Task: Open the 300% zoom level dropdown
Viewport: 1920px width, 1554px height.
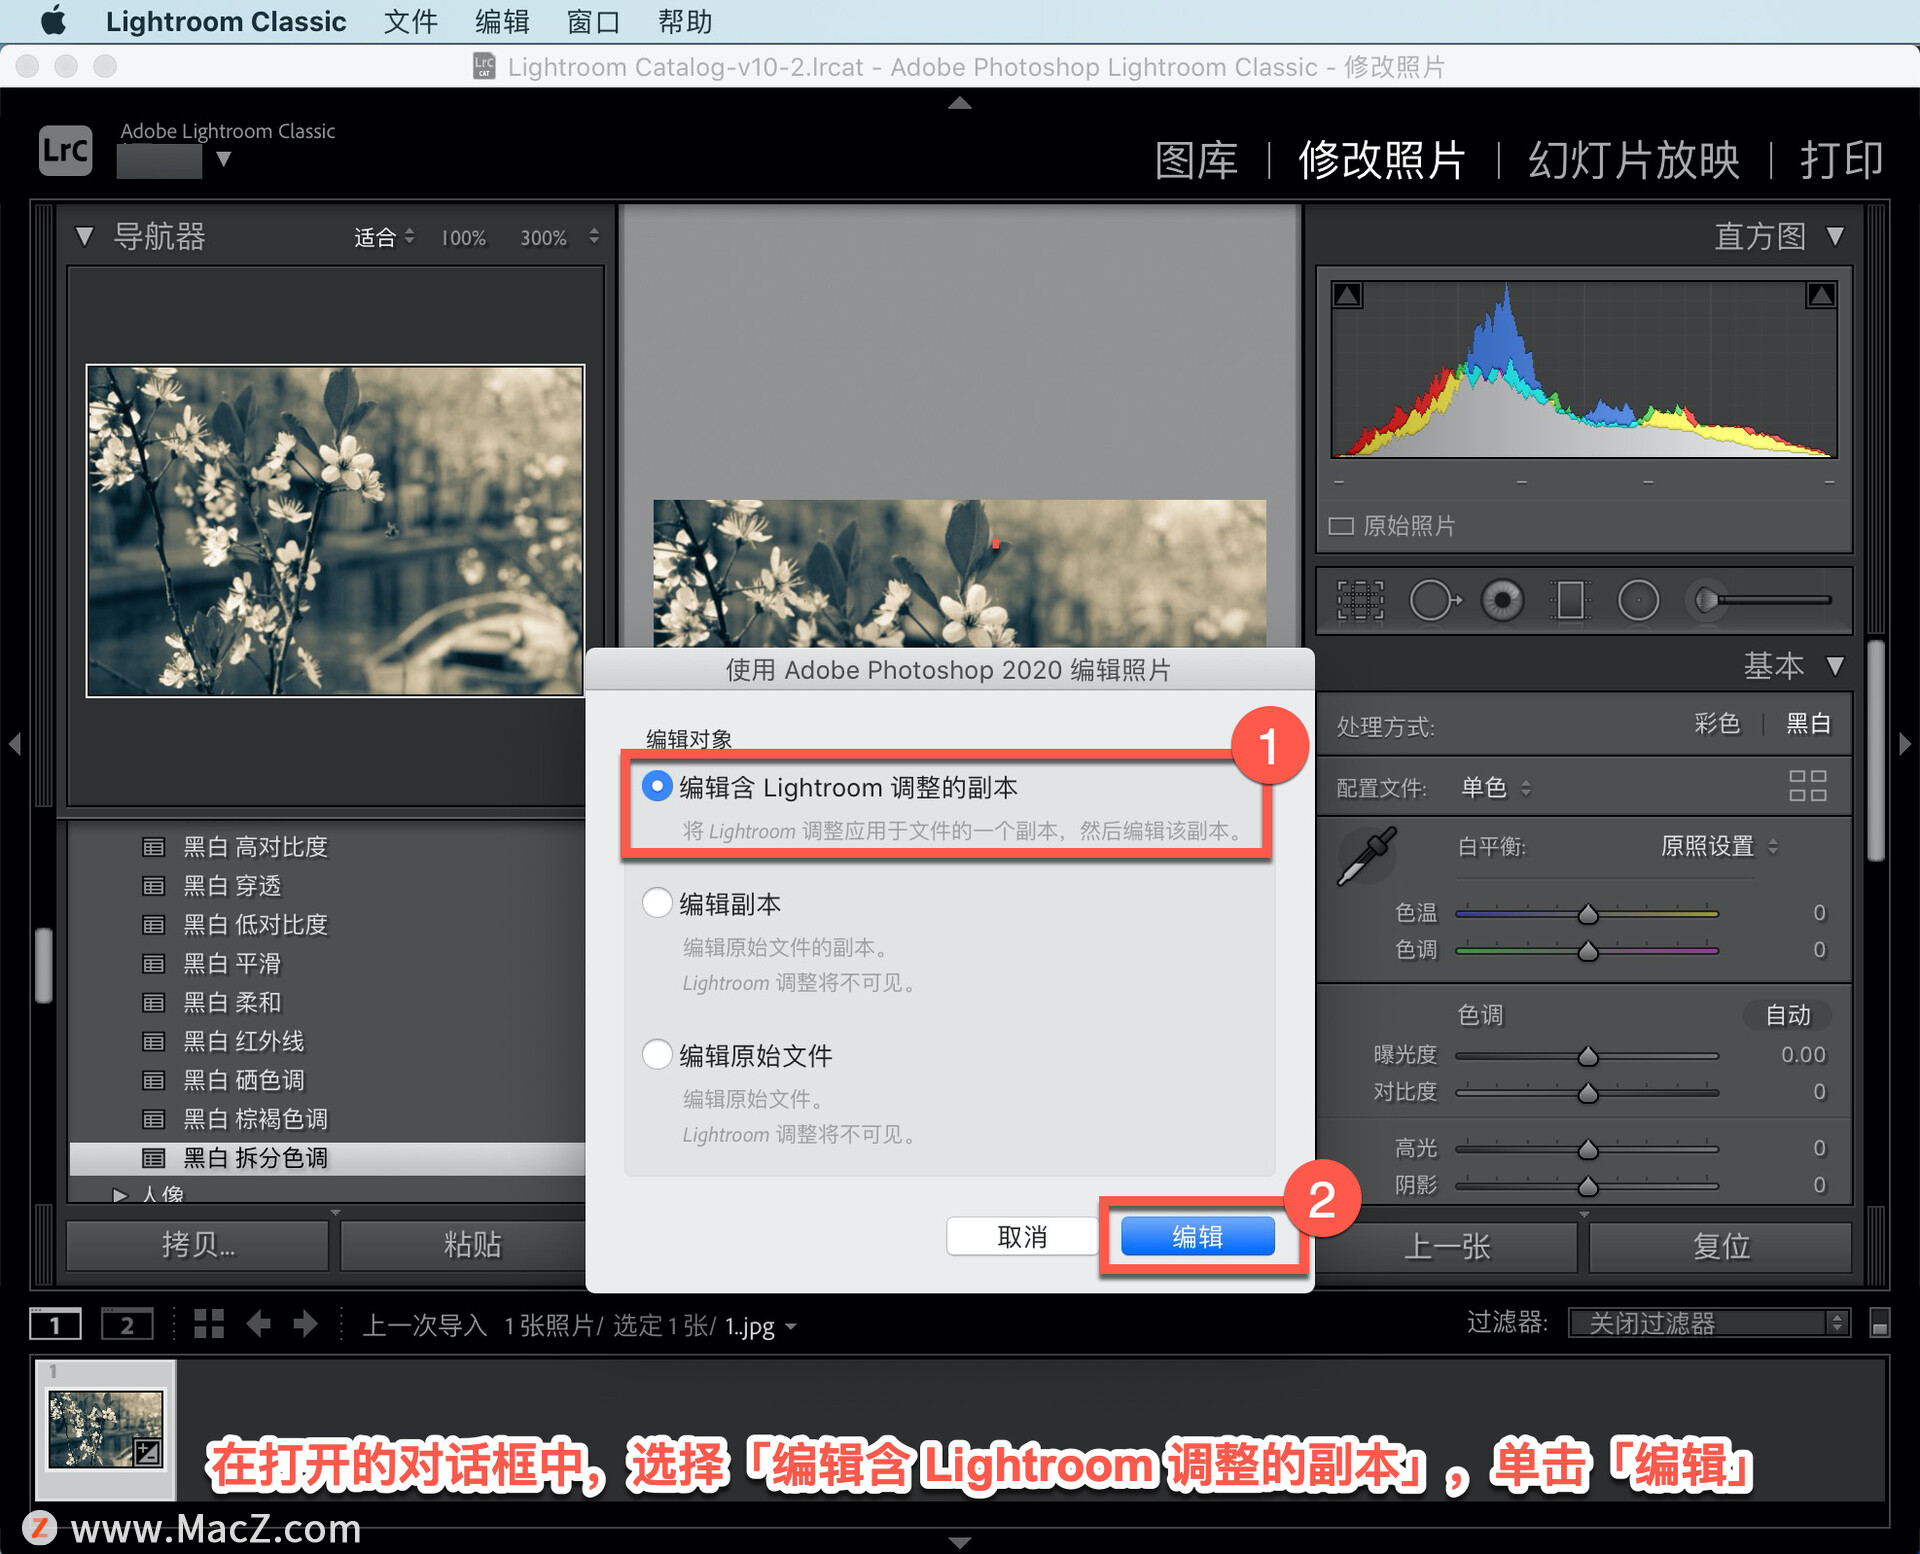Action: [593, 237]
